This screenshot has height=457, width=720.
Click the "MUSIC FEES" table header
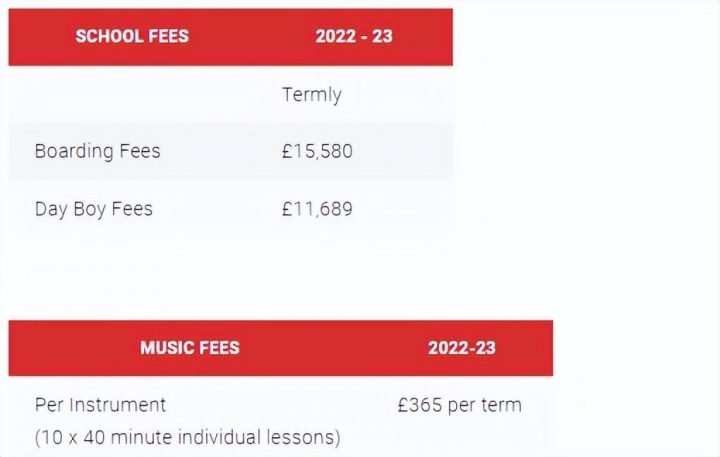pyautogui.click(x=190, y=348)
